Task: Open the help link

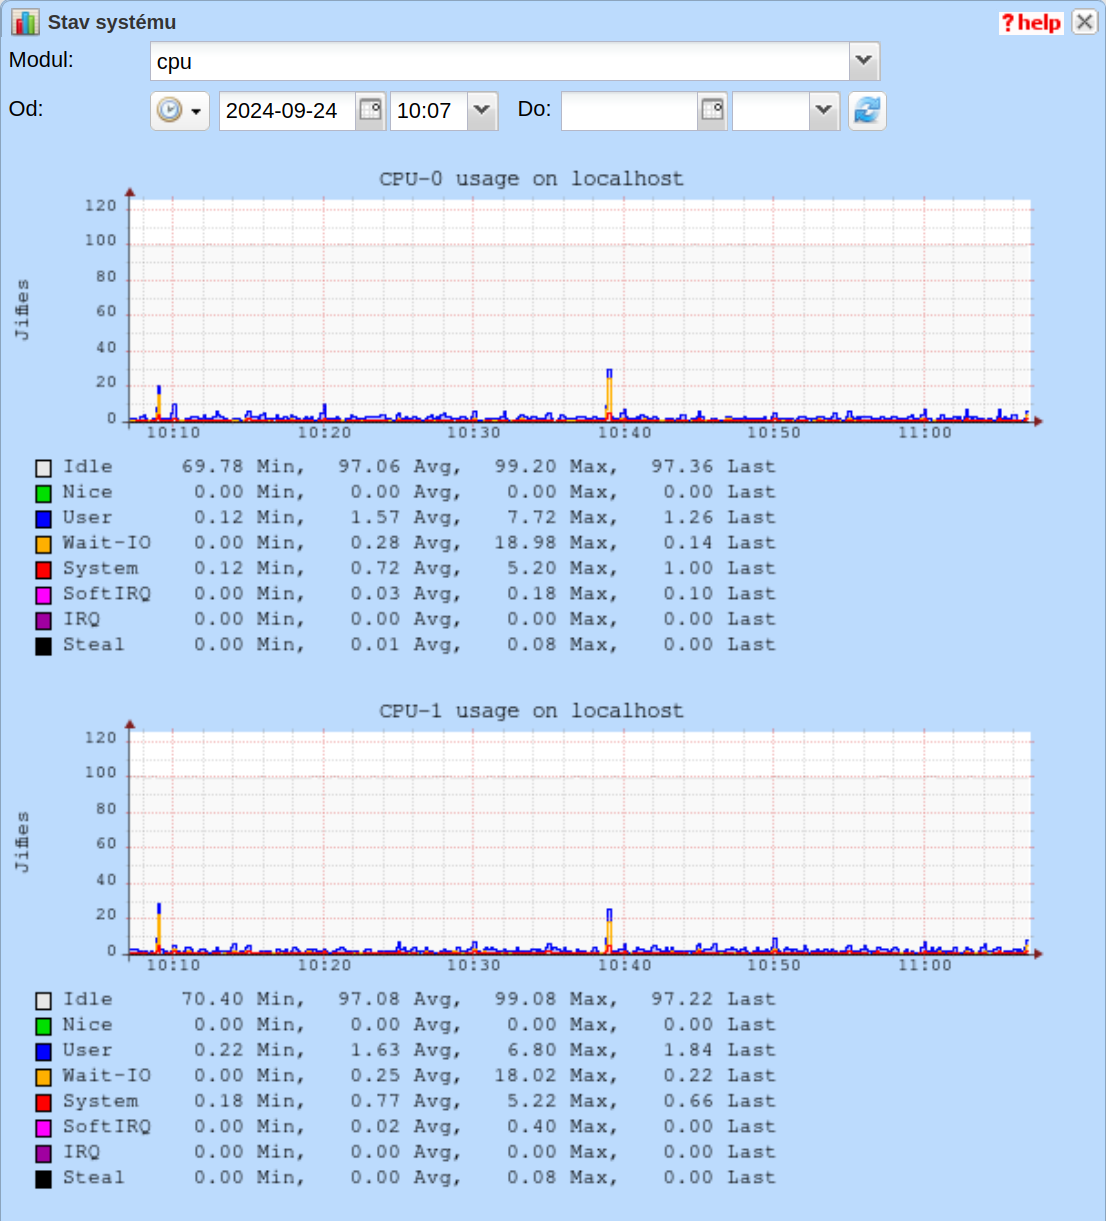Action: (x=1031, y=23)
